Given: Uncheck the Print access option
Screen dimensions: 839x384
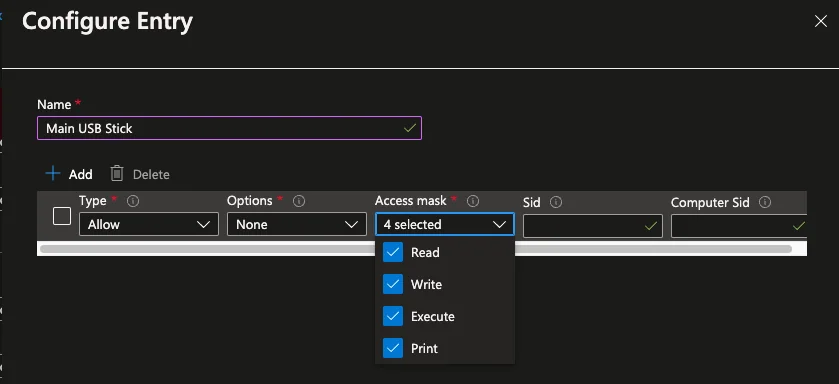Looking at the screenshot, I should (x=393, y=349).
